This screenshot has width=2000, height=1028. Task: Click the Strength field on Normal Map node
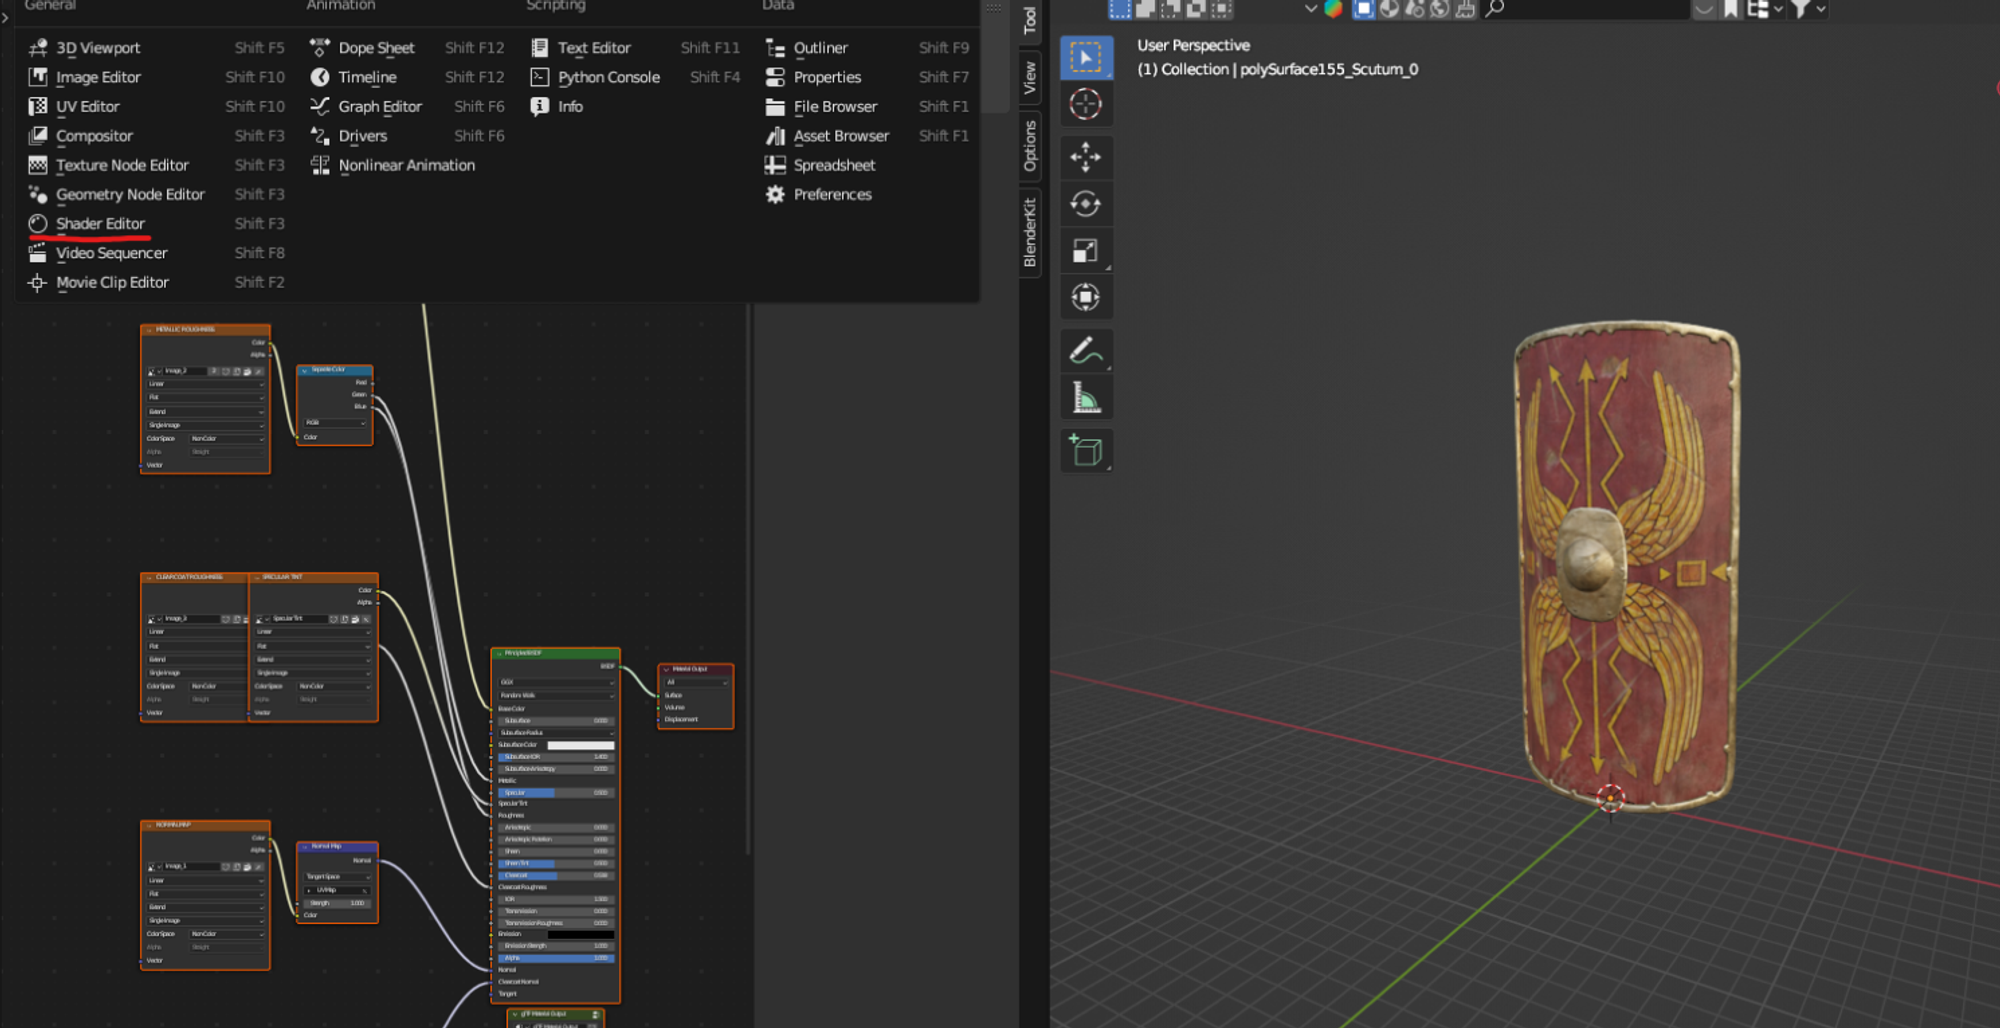point(337,903)
